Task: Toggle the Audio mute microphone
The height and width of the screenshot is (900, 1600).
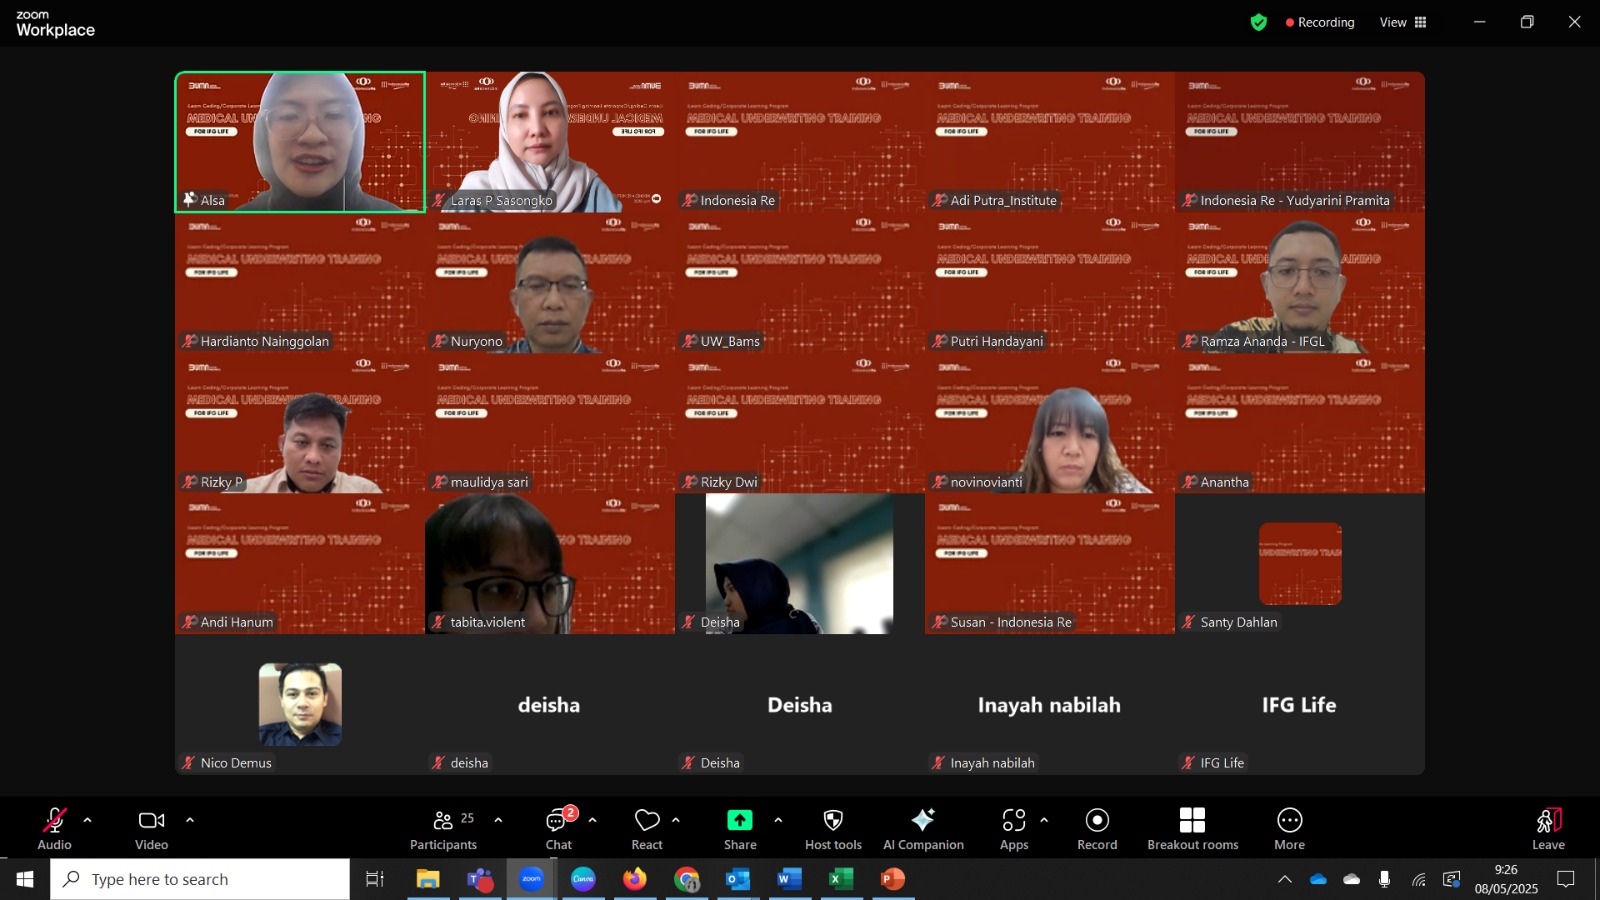Action: (x=54, y=829)
